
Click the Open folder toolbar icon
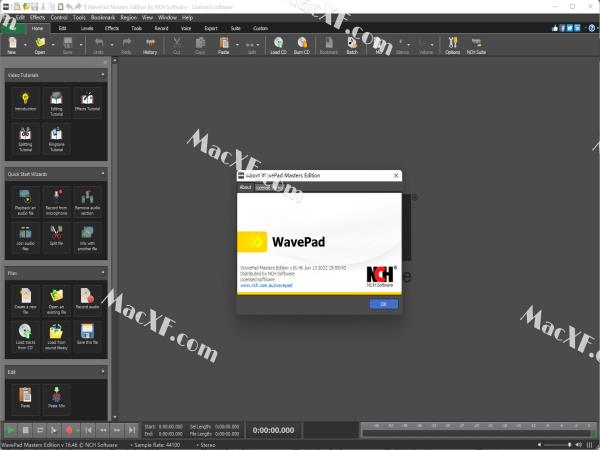click(x=40, y=45)
